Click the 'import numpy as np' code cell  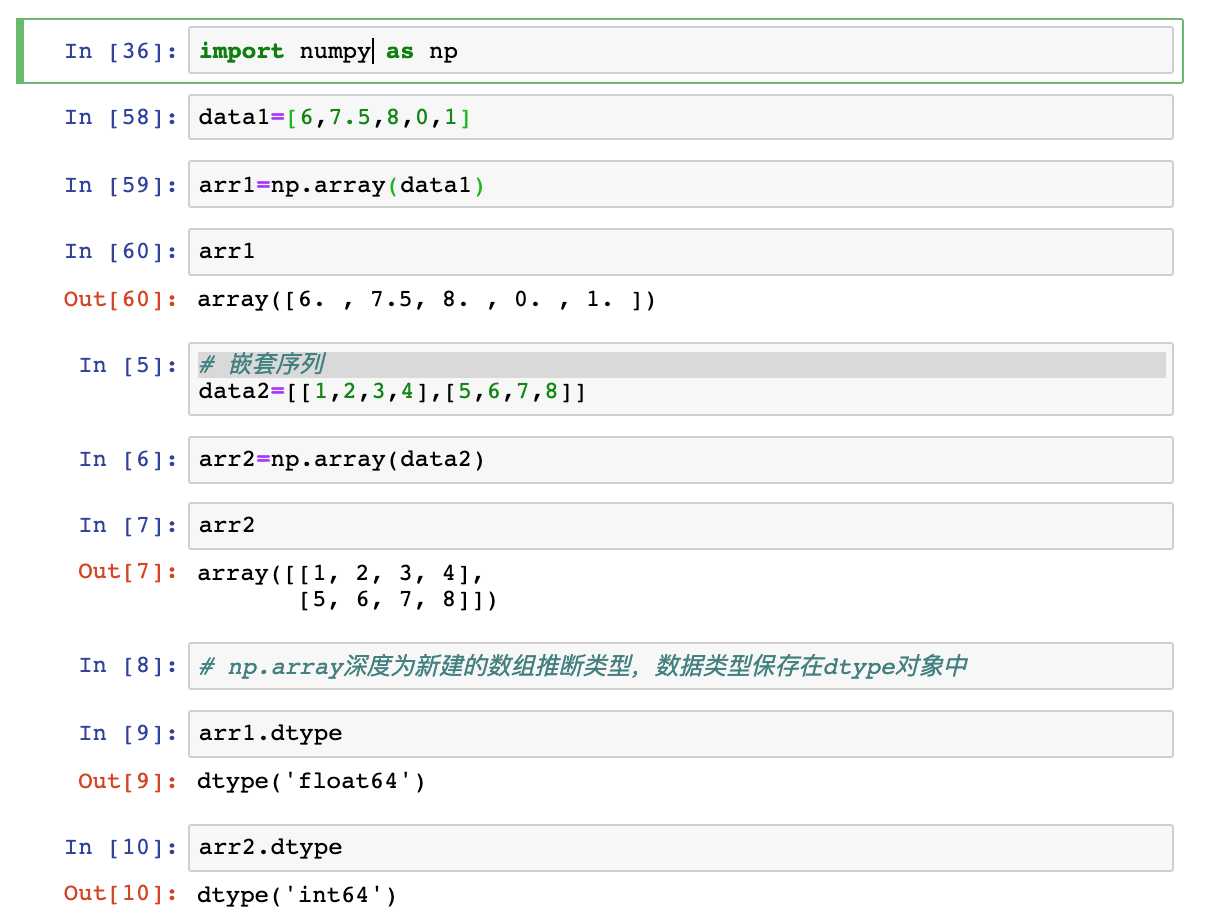pos(680,50)
